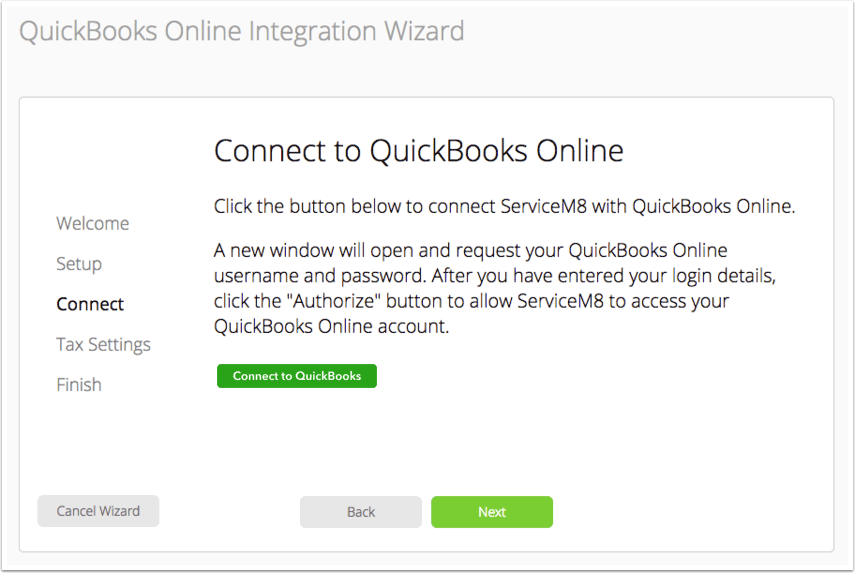Screen dimensions: 855x573
Task: Go back with the Back button
Action: pyautogui.click(x=360, y=512)
